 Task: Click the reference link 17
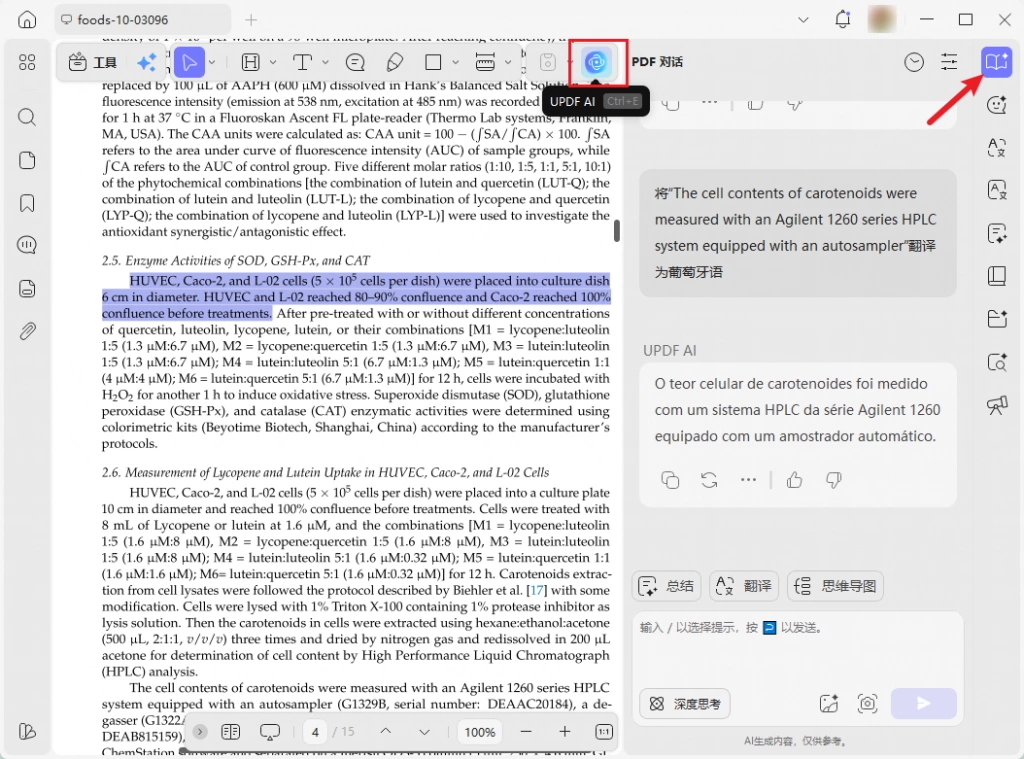(x=536, y=590)
